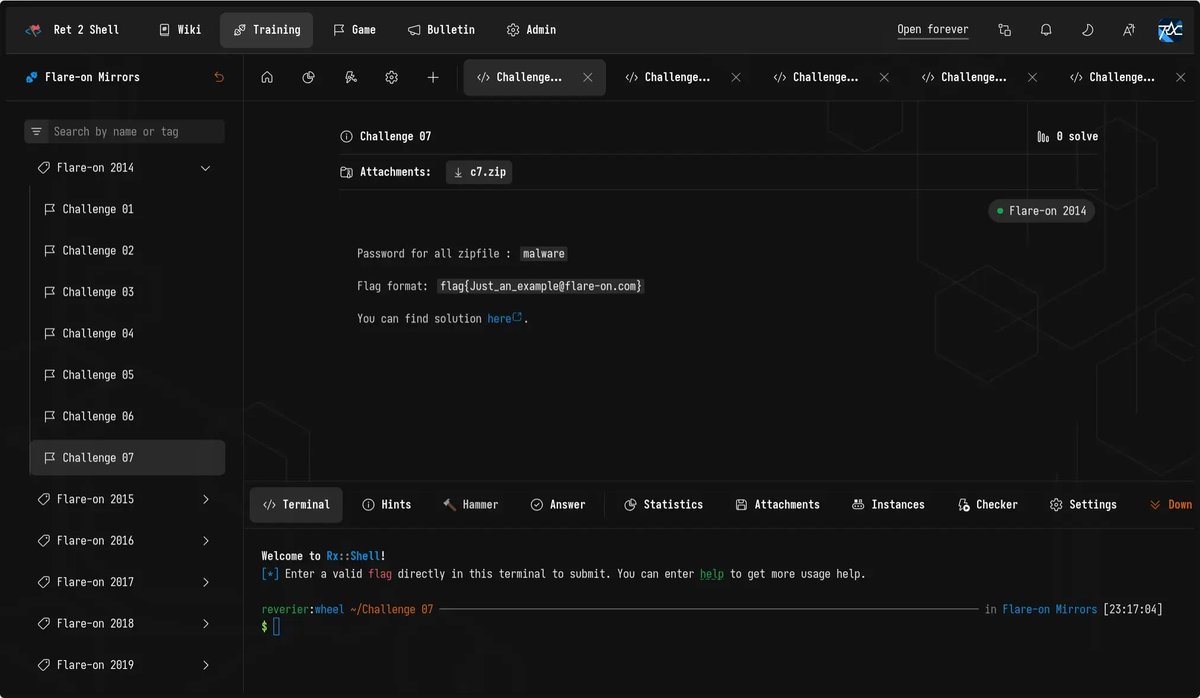Click the user edit icon in tab bar
This screenshot has height=698, width=1200.
tap(350, 77)
